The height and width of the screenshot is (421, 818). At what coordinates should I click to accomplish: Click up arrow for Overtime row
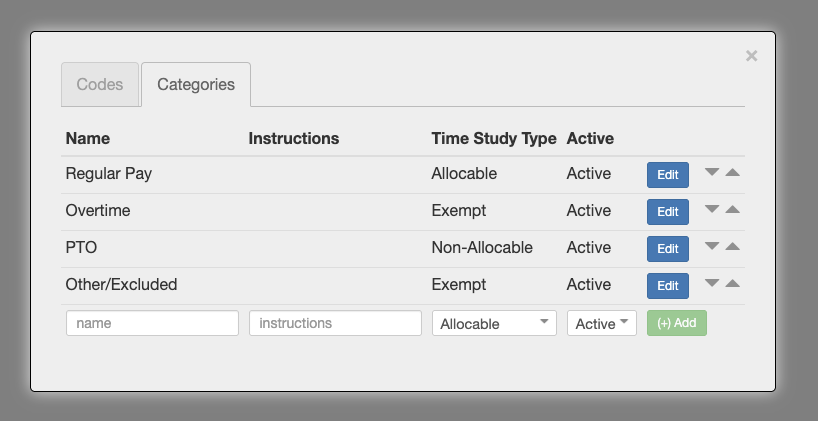[x=732, y=209]
